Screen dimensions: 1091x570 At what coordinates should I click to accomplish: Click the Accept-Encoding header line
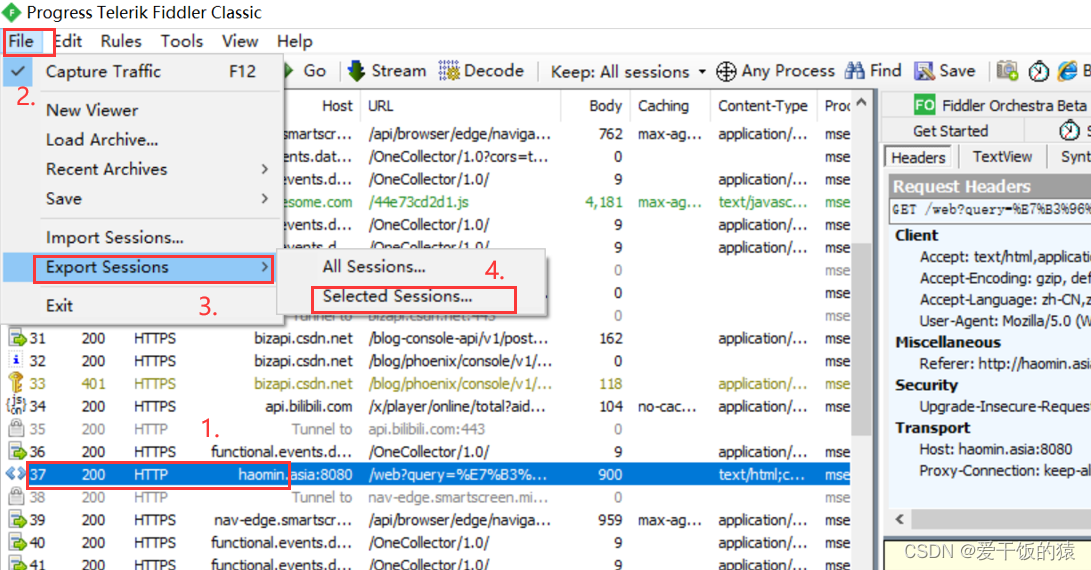coord(1005,278)
